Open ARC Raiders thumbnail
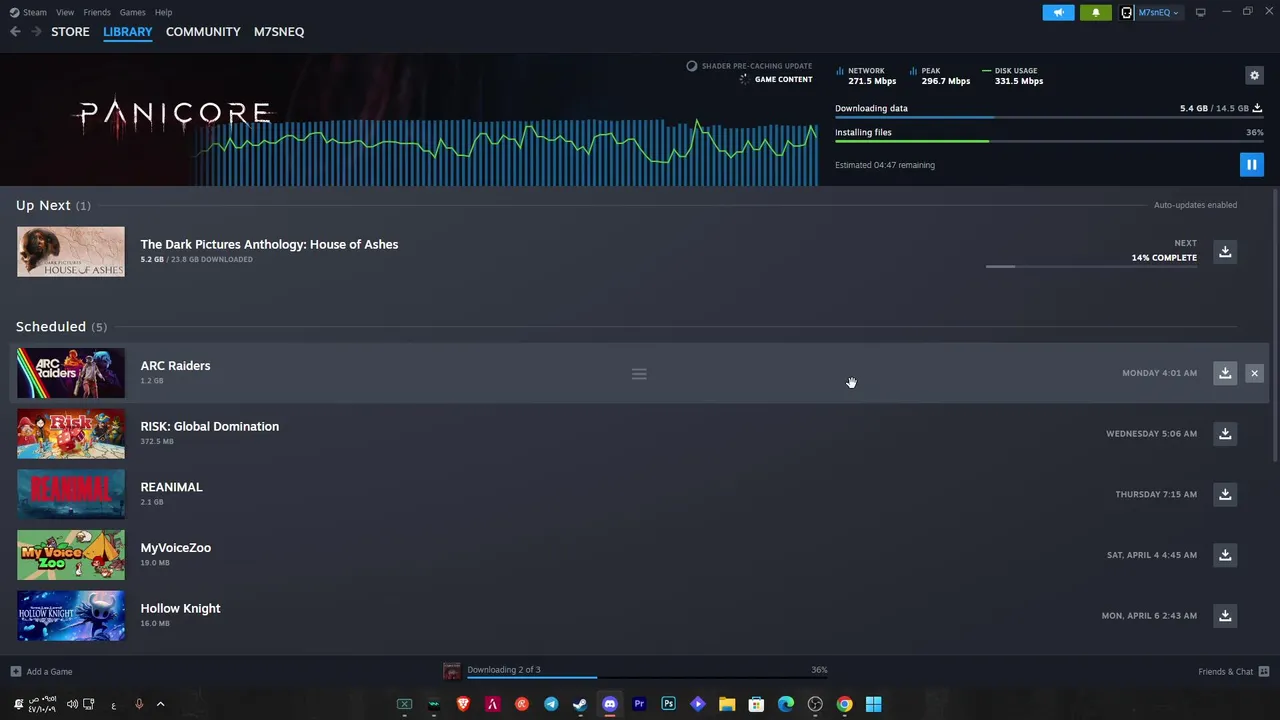Viewport: 1280px width, 720px height. pos(71,373)
